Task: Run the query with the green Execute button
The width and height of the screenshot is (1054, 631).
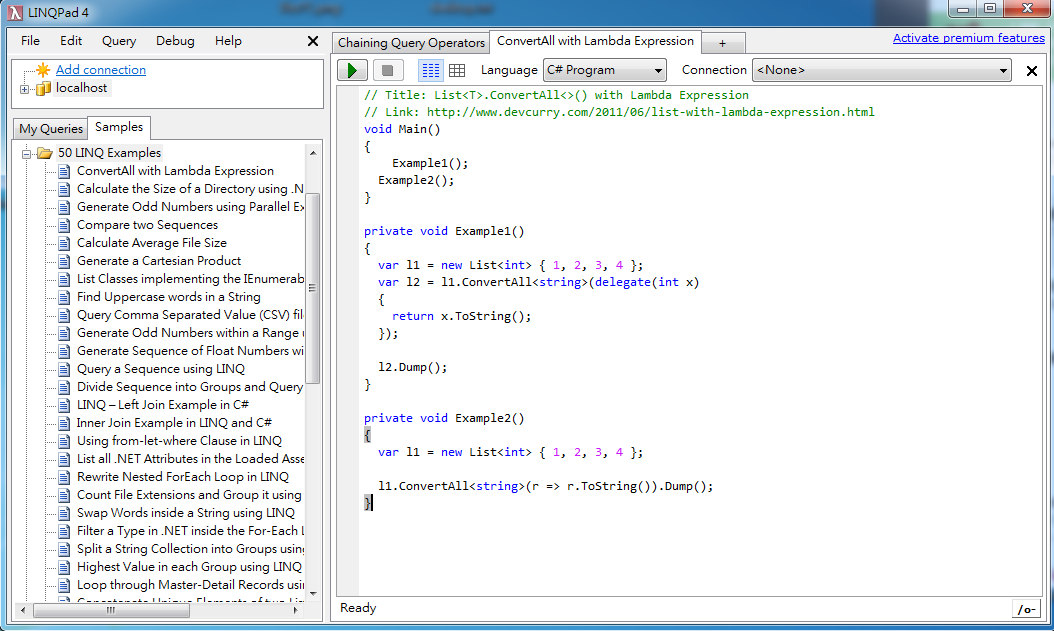Action: tap(352, 70)
